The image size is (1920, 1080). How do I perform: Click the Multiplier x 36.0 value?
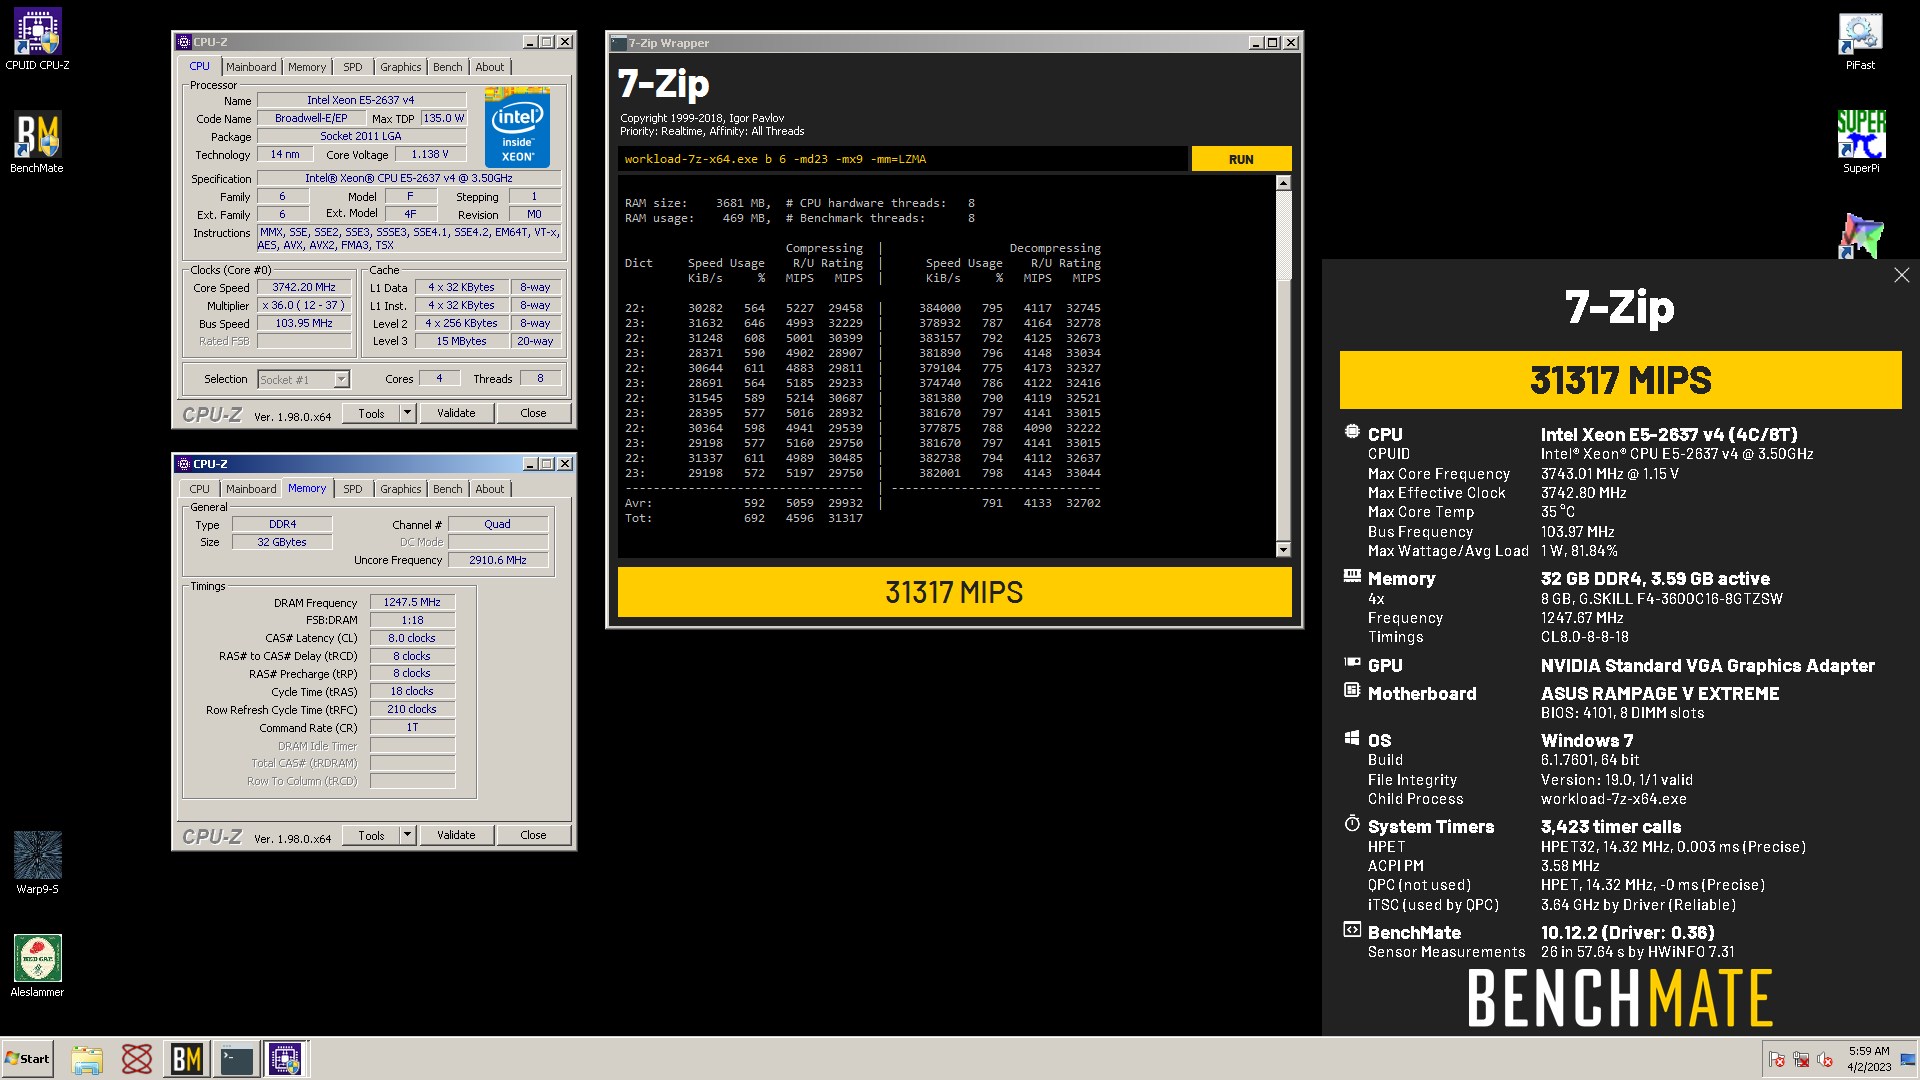(304, 305)
